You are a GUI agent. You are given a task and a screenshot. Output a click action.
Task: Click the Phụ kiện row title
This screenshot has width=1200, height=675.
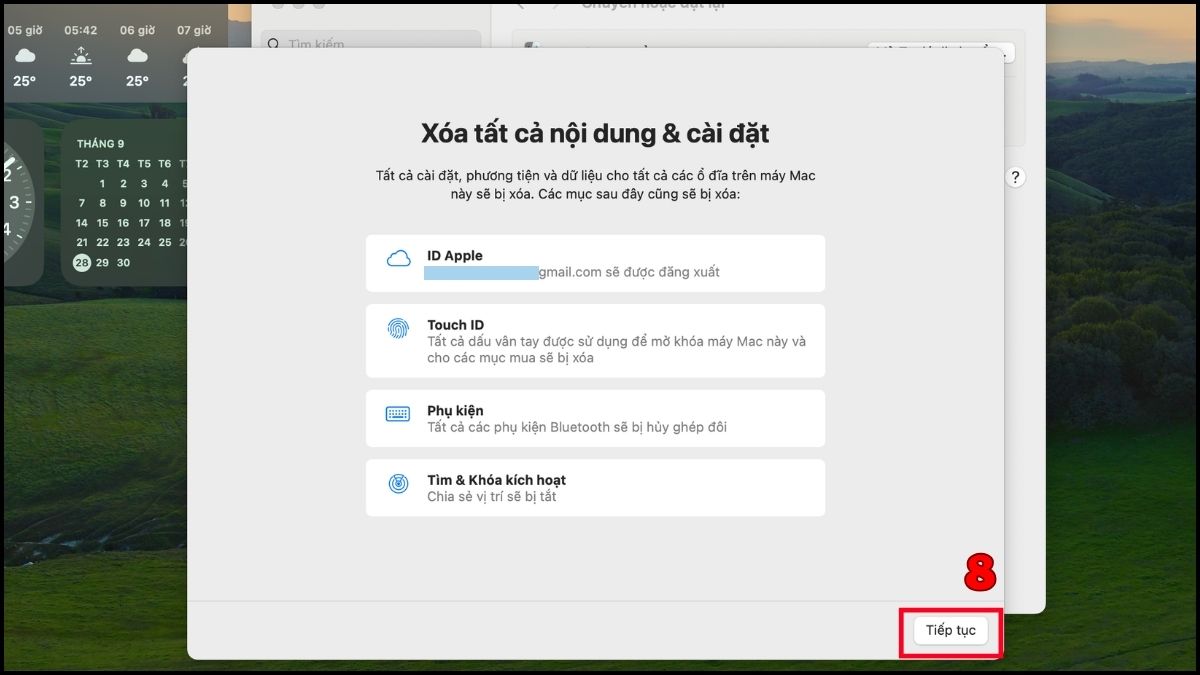[x=455, y=410]
